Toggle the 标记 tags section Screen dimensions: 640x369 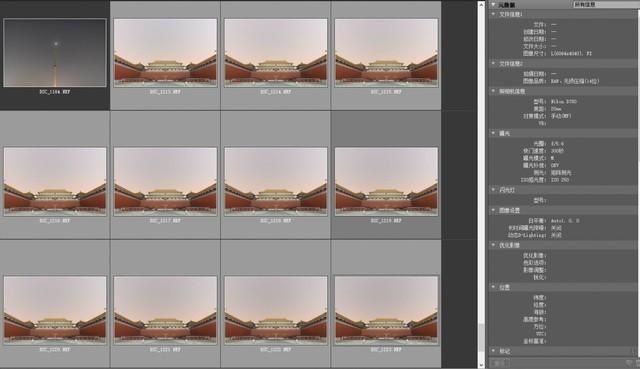[x=493, y=351]
